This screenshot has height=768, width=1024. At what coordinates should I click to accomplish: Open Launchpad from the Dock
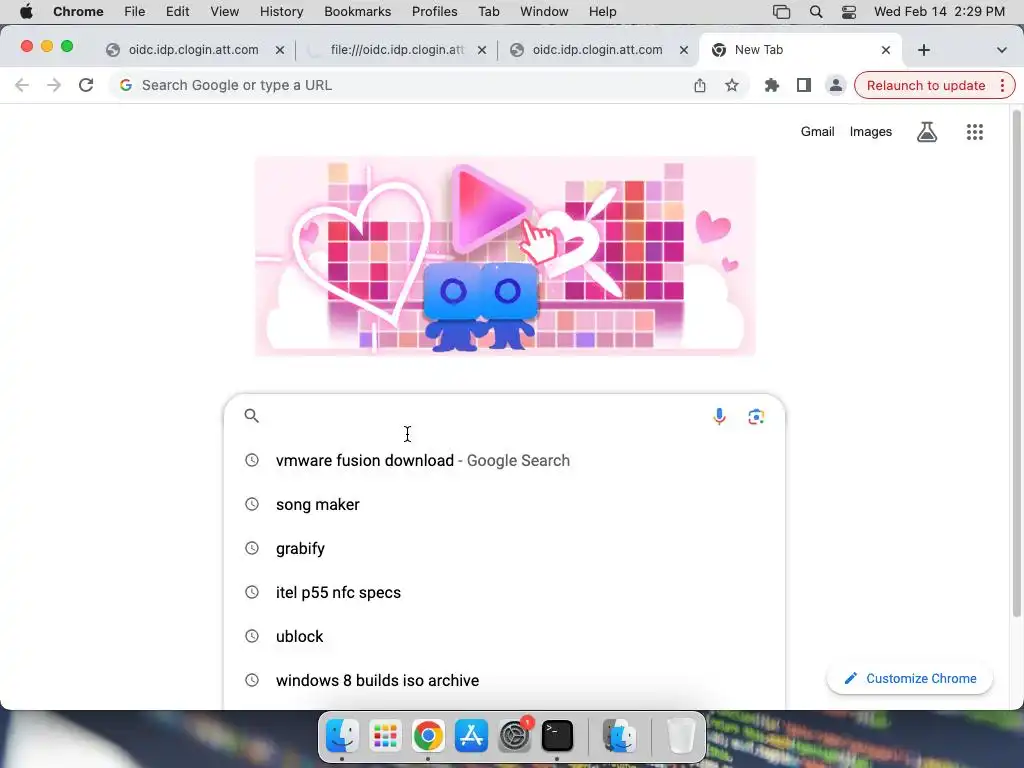point(385,736)
